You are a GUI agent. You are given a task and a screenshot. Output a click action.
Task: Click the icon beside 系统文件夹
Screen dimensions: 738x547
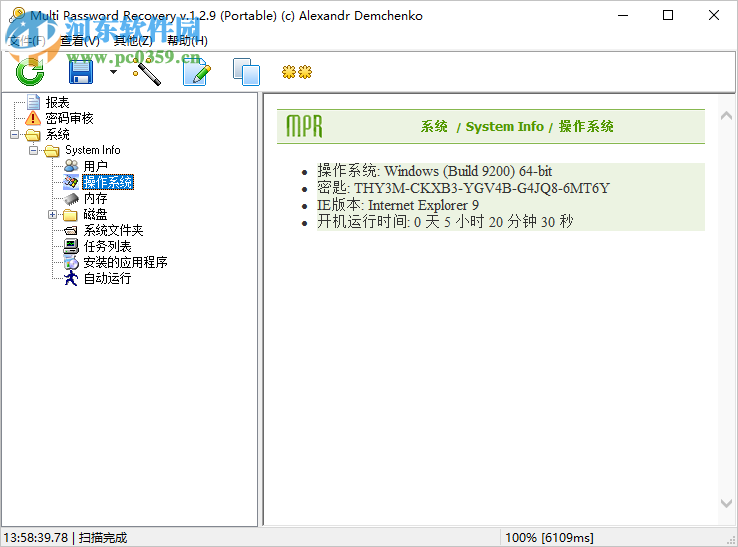[71, 231]
